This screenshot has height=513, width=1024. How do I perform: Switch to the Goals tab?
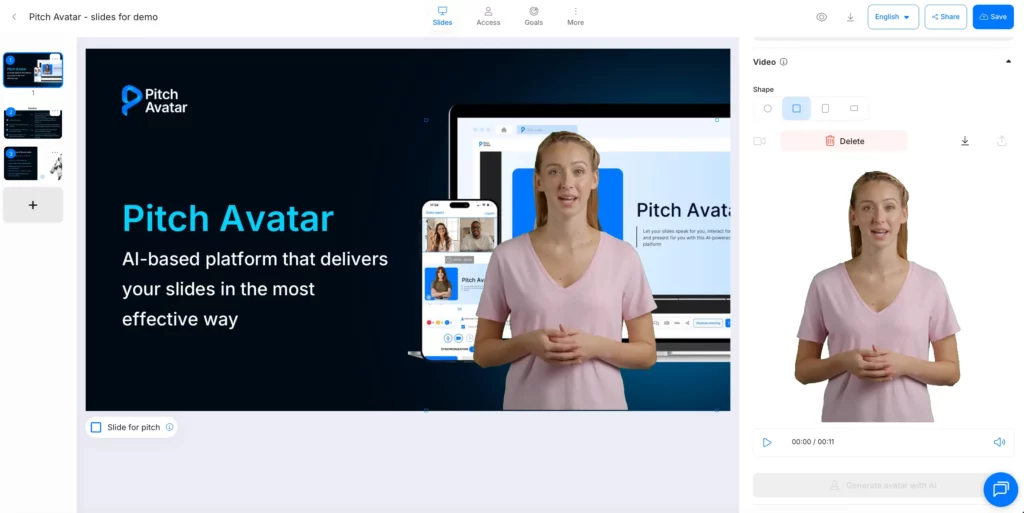click(533, 16)
